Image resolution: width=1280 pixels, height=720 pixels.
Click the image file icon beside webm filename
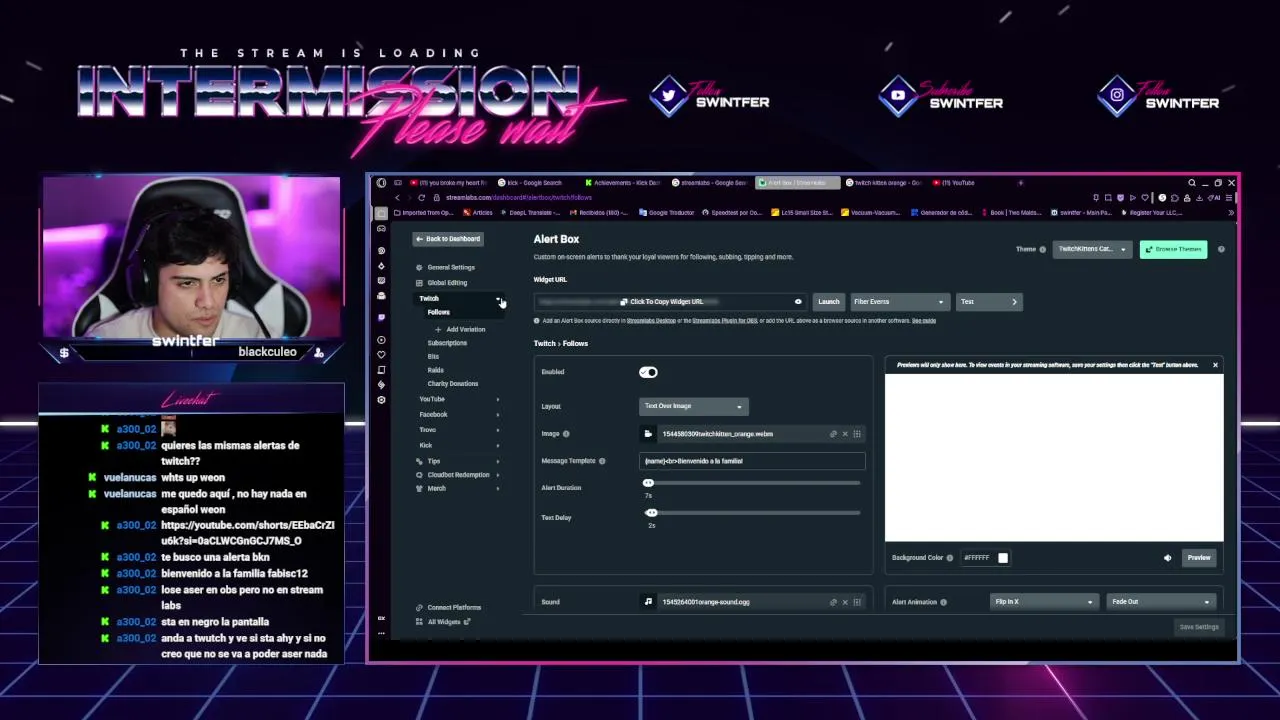click(x=648, y=434)
